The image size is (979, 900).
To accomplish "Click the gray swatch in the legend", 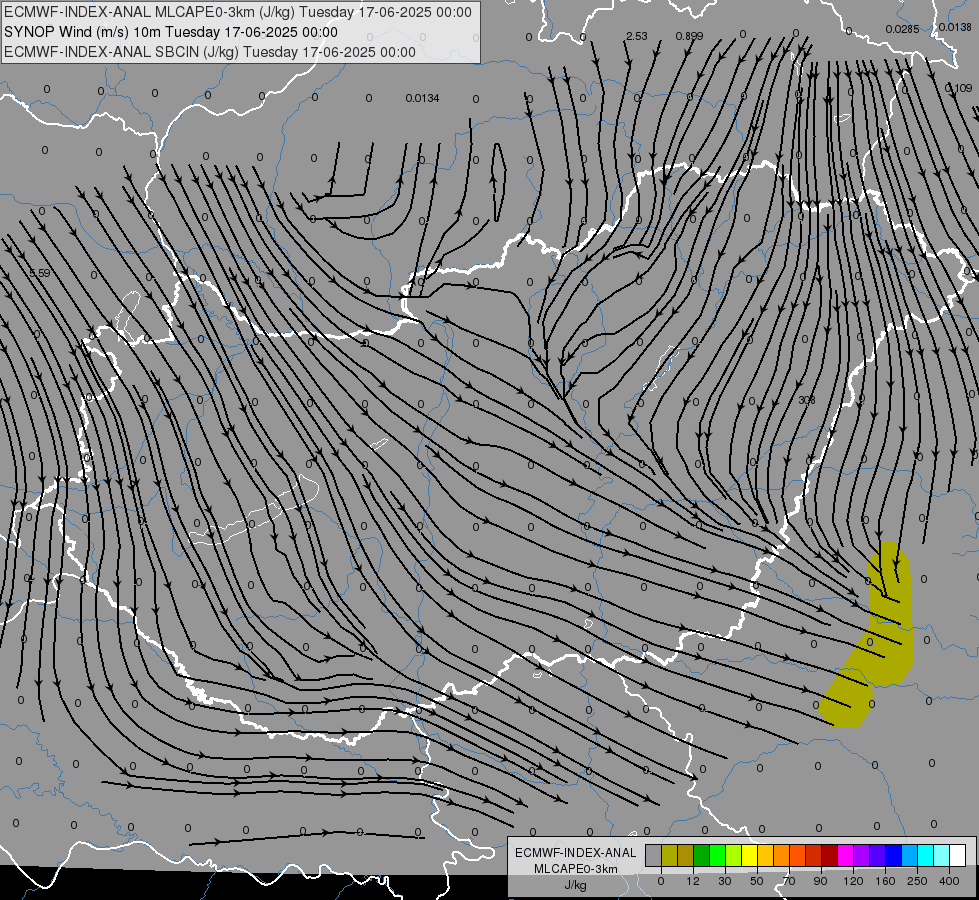I will coord(654,856).
